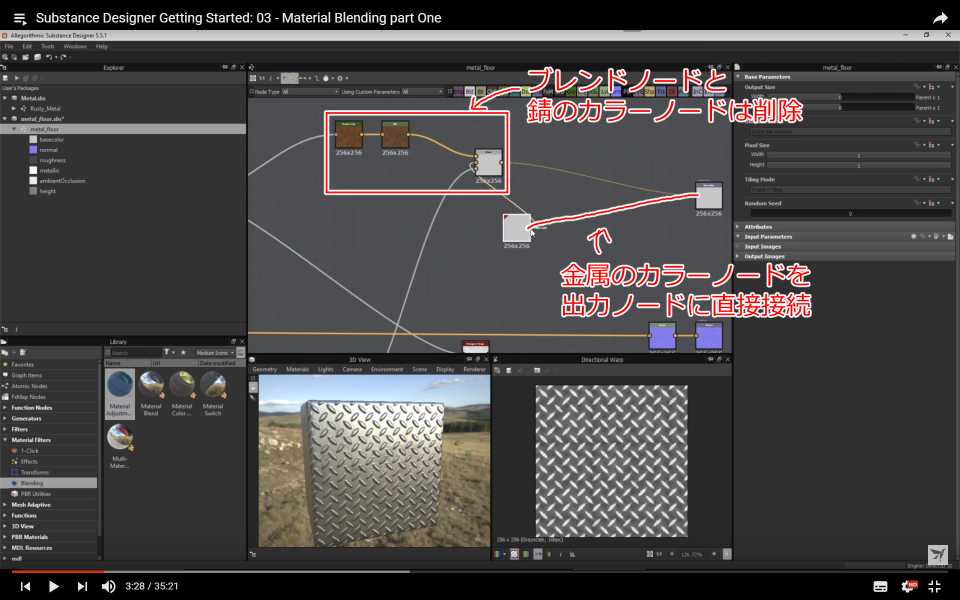Open the Medium Icons dropdown

click(x=216, y=353)
